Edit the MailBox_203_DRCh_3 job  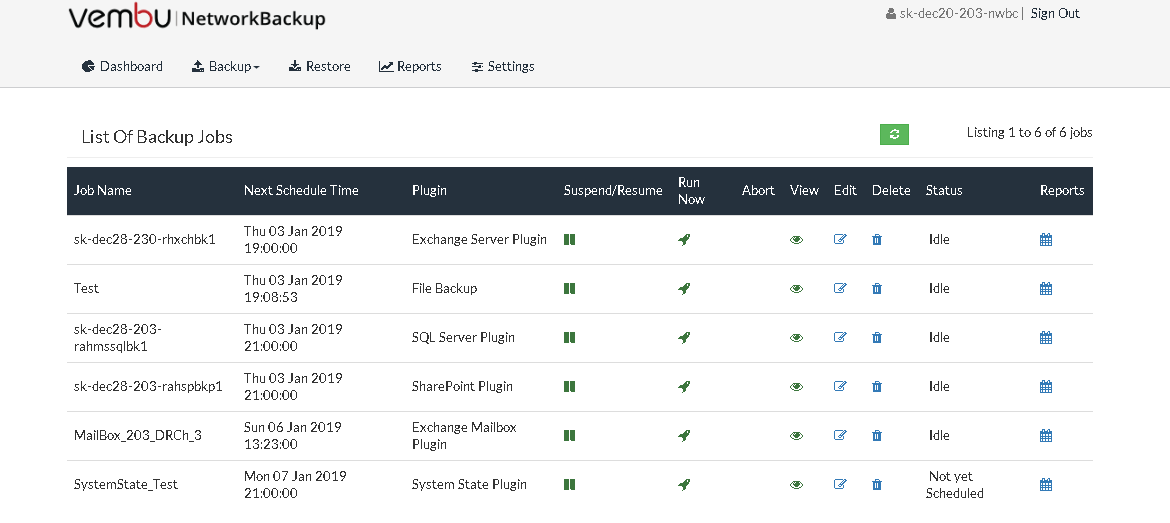pyautogui.click(x=840, y=435)
